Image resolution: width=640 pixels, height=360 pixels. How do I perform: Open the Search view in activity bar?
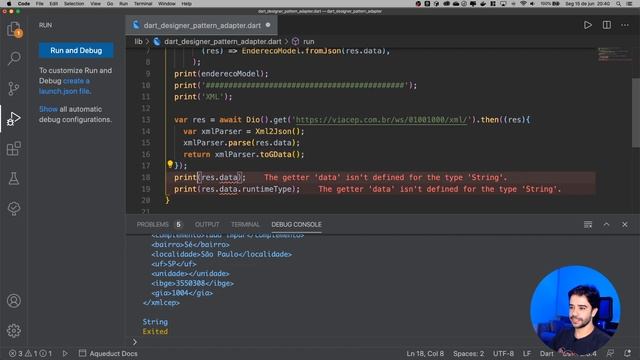[x=14, y=58]
